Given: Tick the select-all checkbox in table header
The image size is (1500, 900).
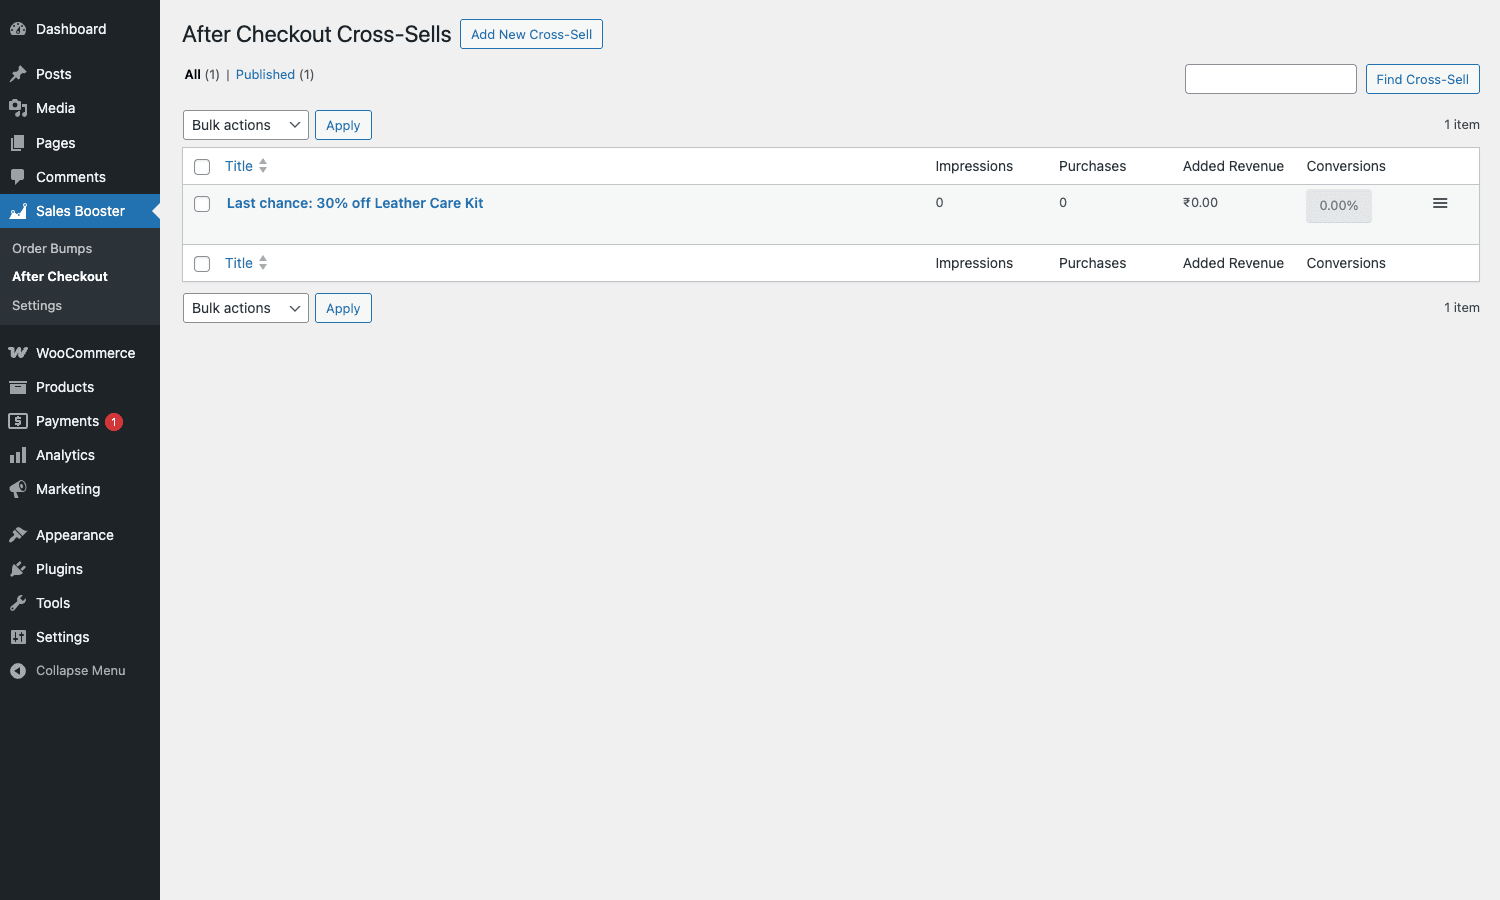Looking at the screenshot, I should (x=202, y=167).
